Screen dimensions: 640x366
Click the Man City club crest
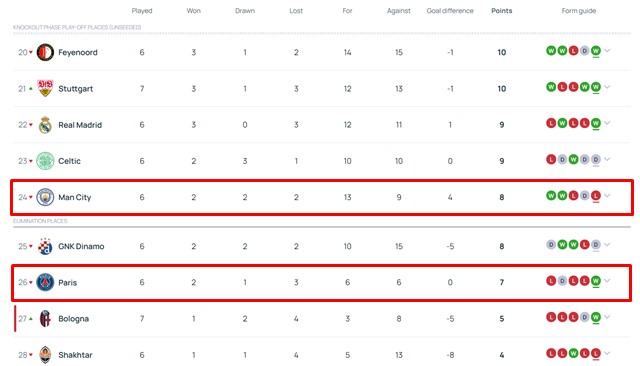pos(45,197)
